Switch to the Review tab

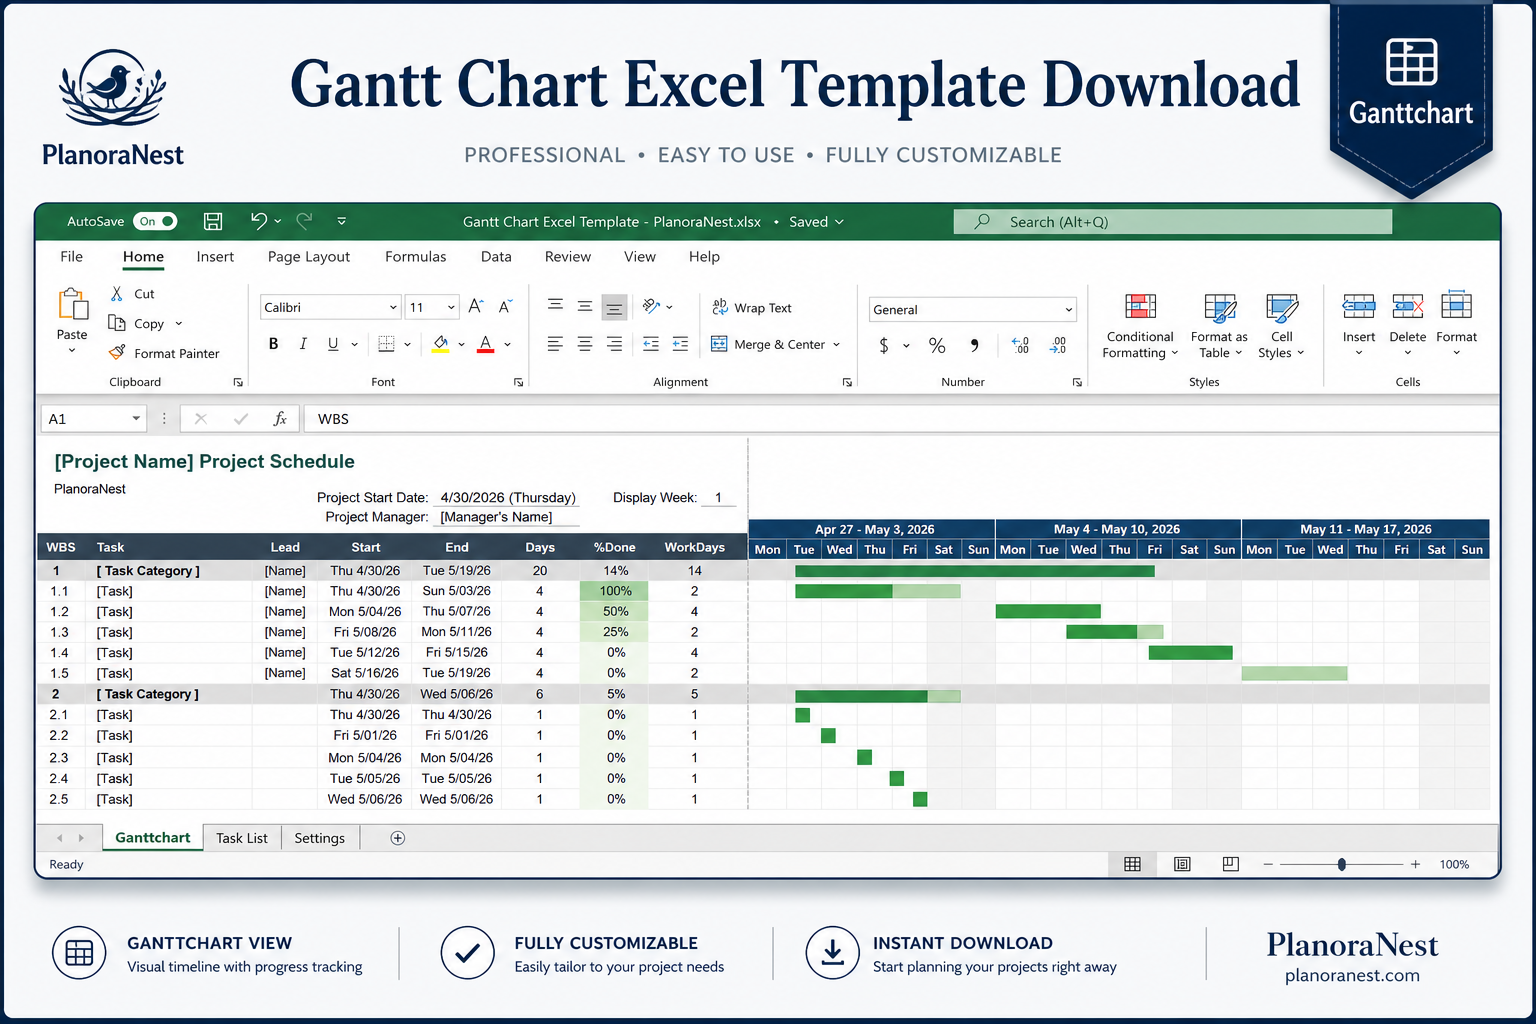568,256
